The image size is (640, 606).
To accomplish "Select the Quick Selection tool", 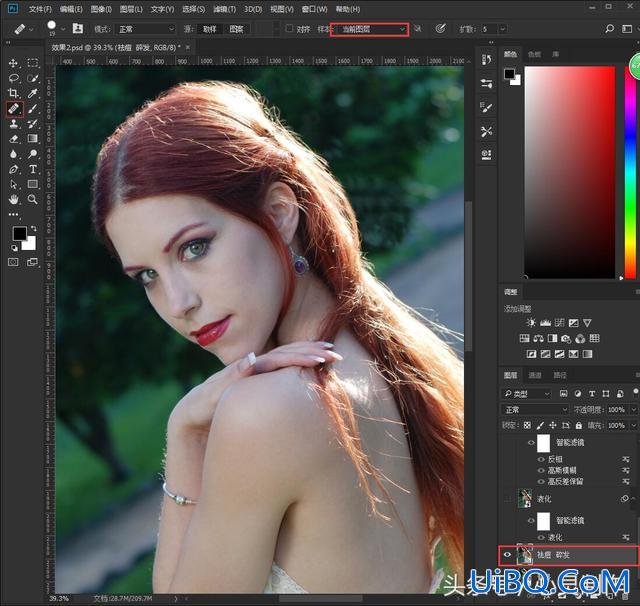I will click(33, 78).
